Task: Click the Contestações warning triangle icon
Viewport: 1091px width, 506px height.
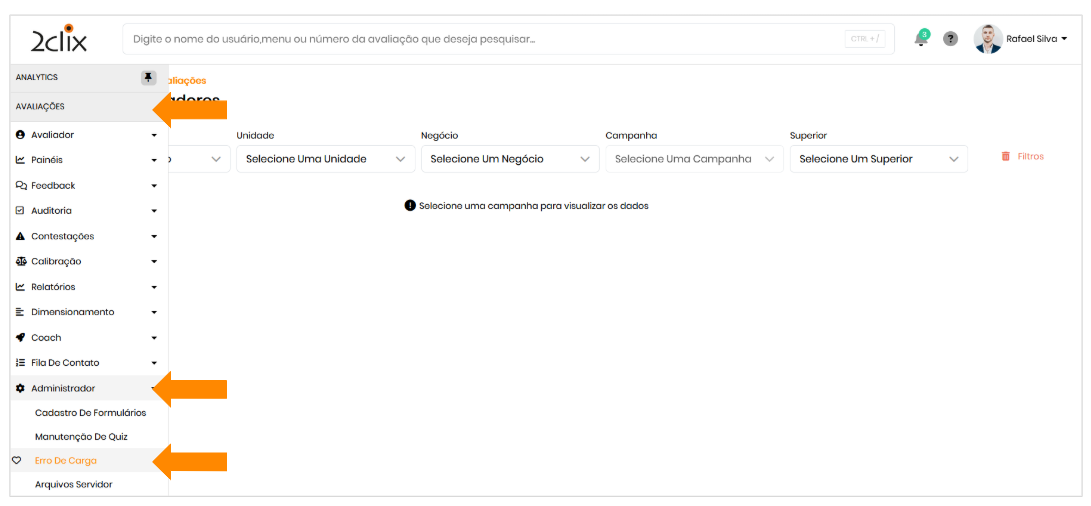Action: coord(20,236)
